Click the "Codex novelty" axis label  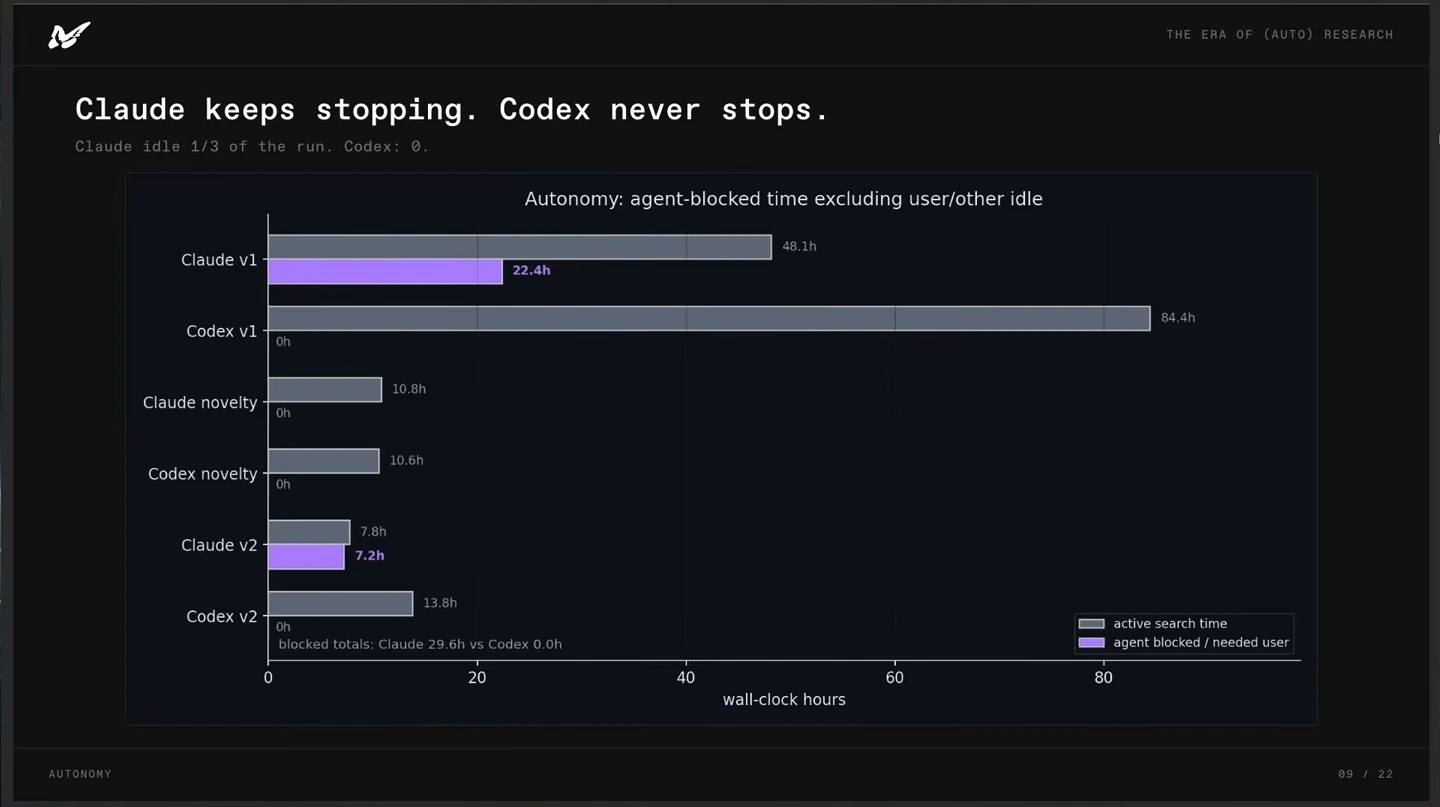coord(203,474)
